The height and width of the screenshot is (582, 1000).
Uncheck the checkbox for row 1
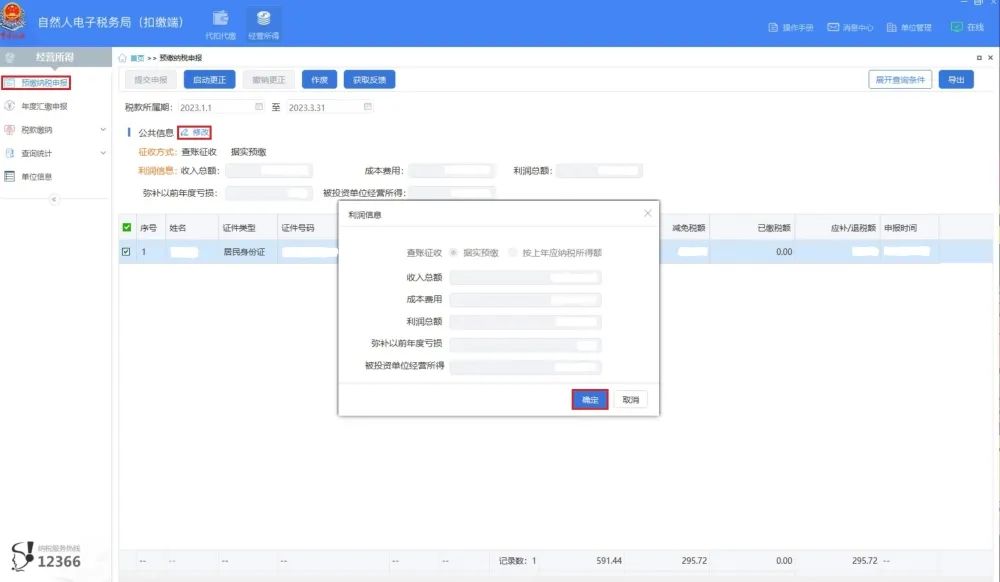[x=126, y=252]
